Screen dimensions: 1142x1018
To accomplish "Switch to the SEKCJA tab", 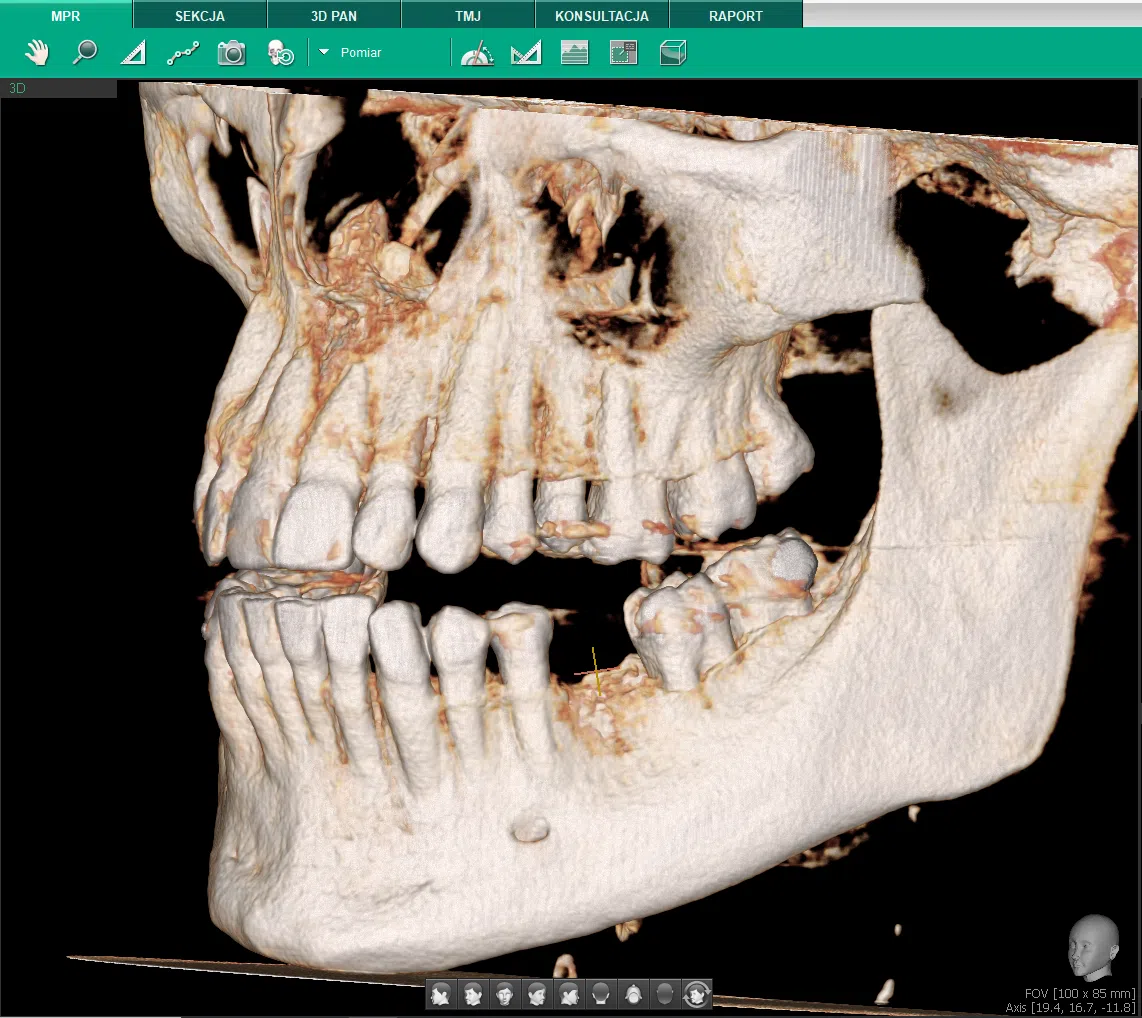I will point(200,16).
